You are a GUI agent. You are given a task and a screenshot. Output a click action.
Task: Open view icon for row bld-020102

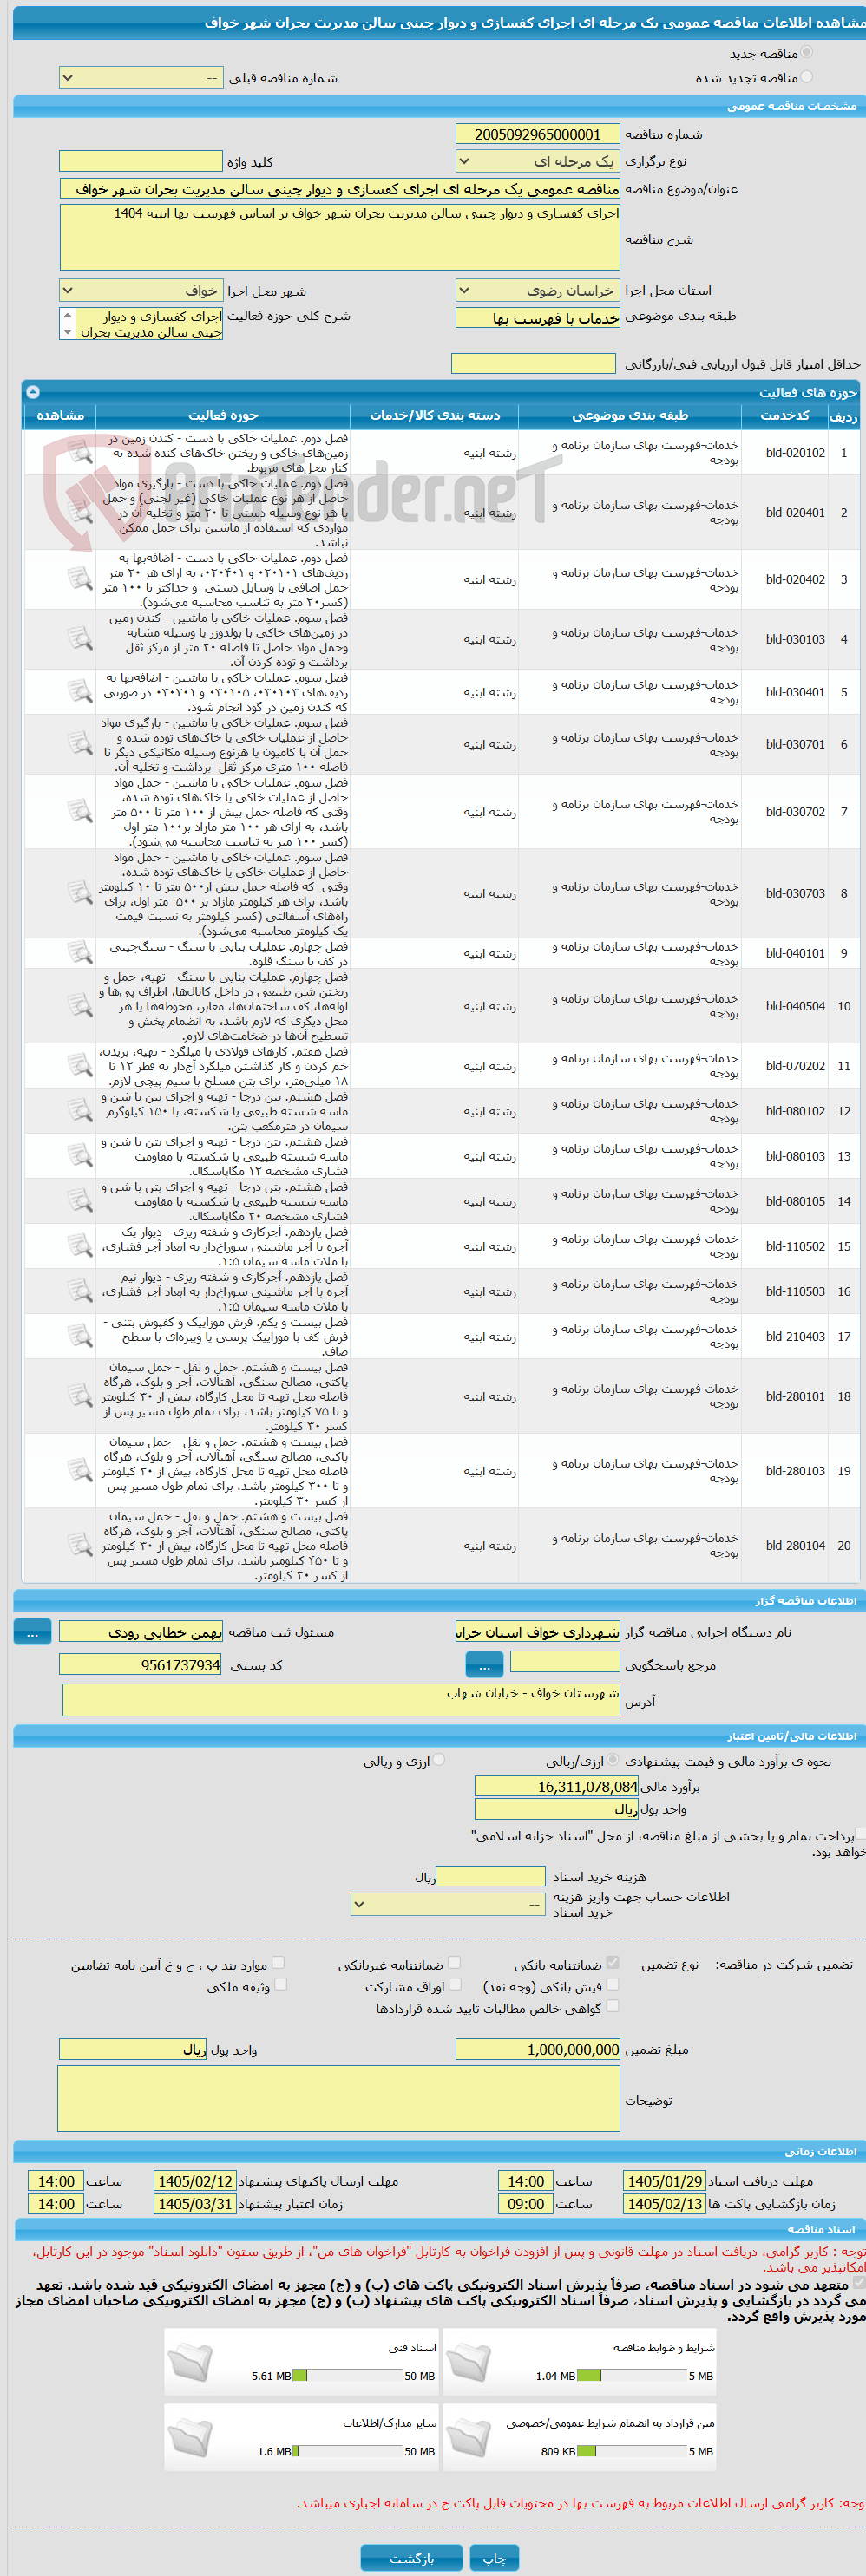coord(80,453)
